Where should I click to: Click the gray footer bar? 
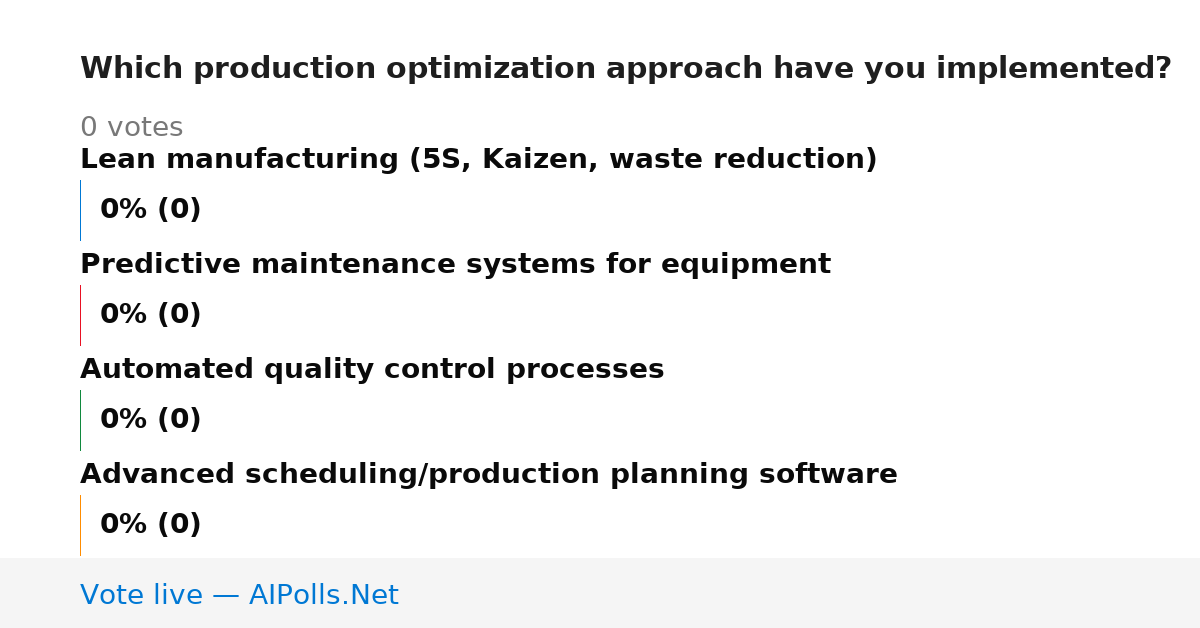coord(600,593)
